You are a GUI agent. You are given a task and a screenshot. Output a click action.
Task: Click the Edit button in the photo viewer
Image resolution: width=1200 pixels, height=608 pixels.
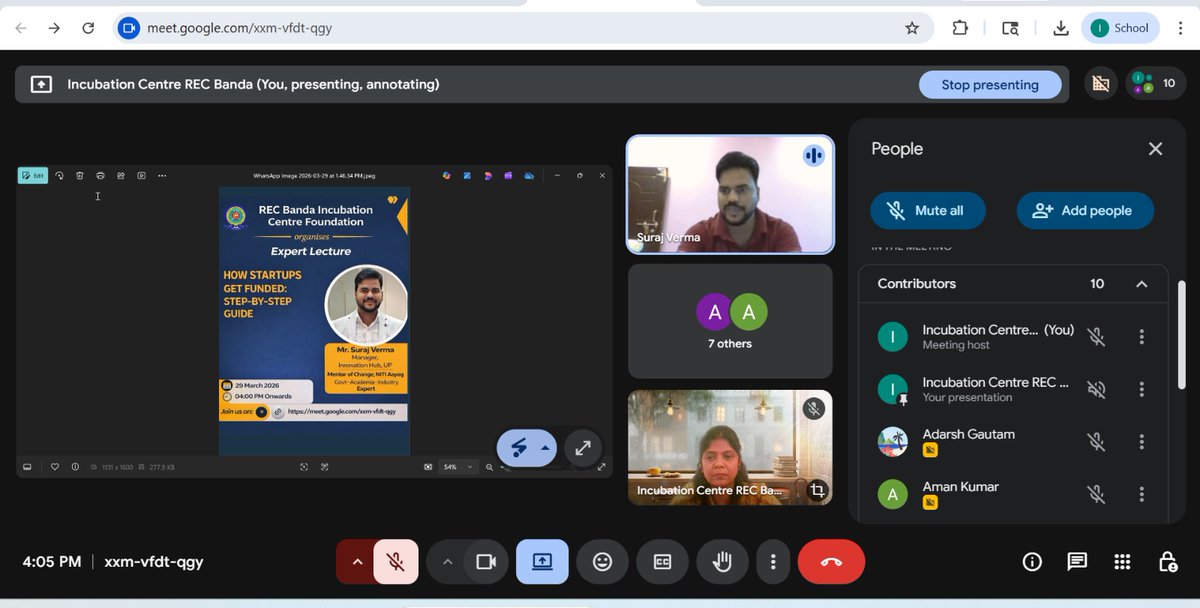pyautogui.click(x=33, y=175)
